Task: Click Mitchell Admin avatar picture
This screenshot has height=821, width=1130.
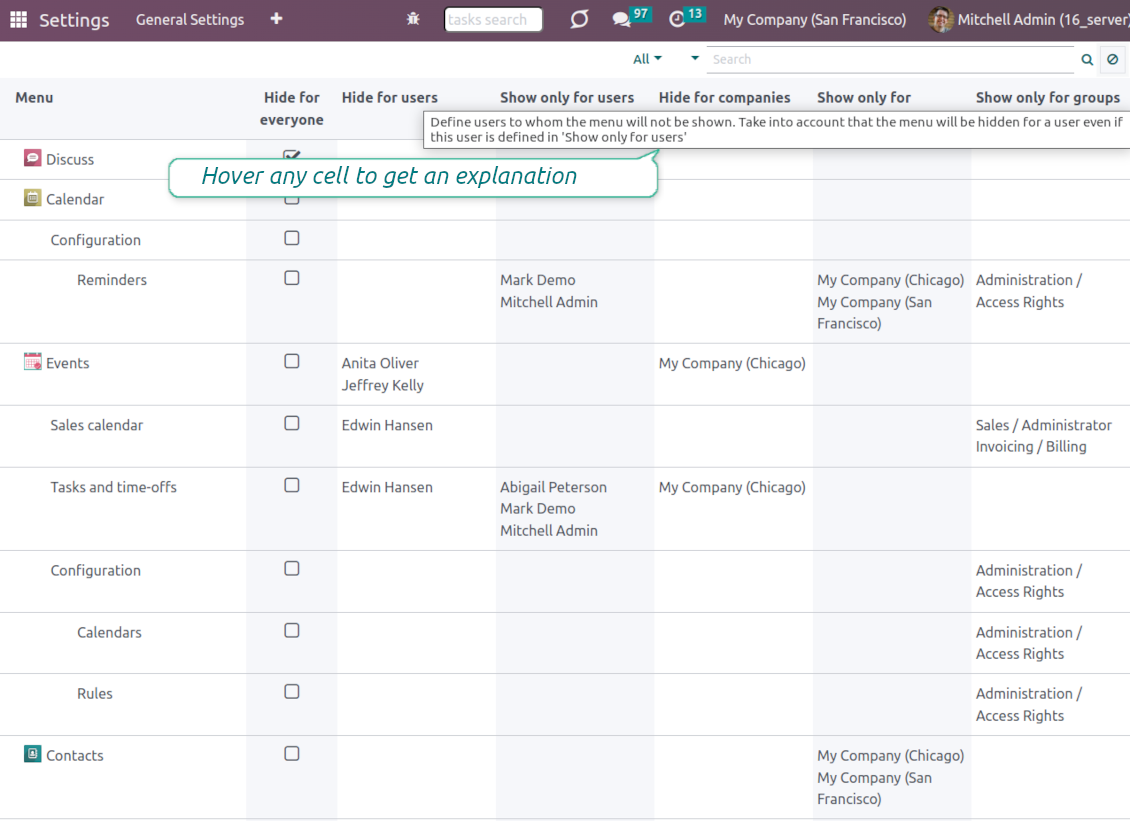Action: [940, 19]
